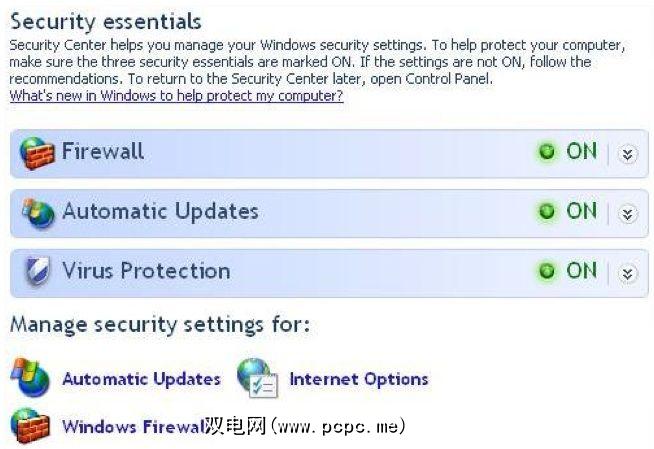Click the Firewall header title text

click(103, 152)
